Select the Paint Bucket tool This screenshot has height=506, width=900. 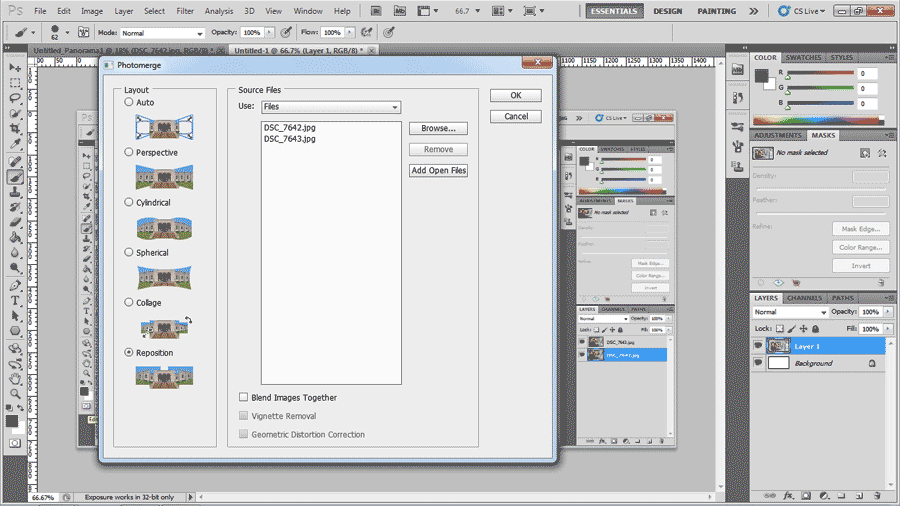point(15,238)
